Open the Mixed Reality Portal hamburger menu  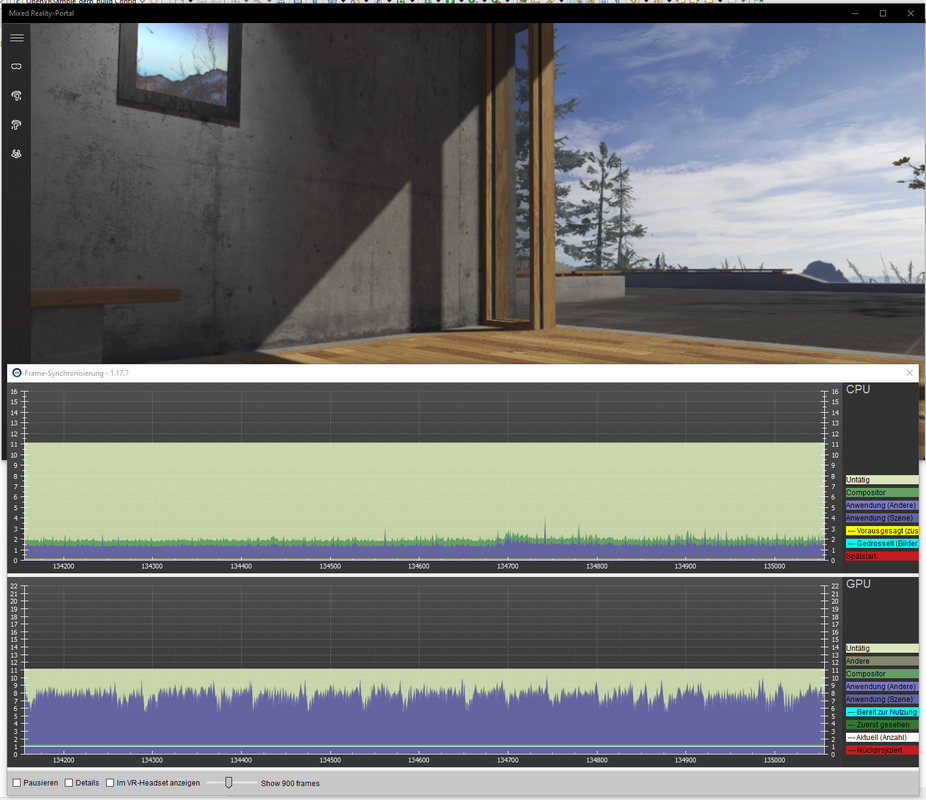click(17, 38)
